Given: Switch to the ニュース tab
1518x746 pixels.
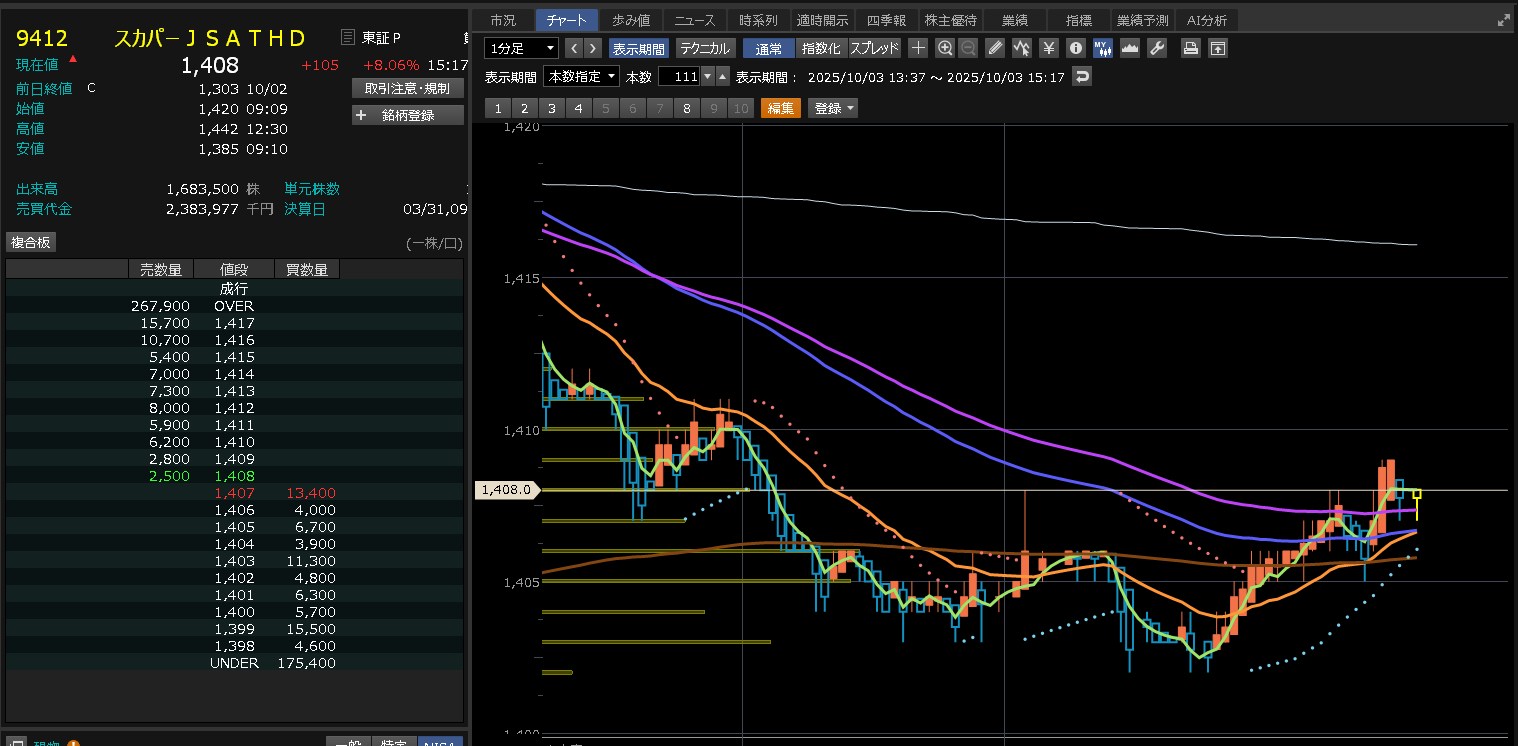Looking at the screenshot, I should pyautogui.click(x=694, y=20).
